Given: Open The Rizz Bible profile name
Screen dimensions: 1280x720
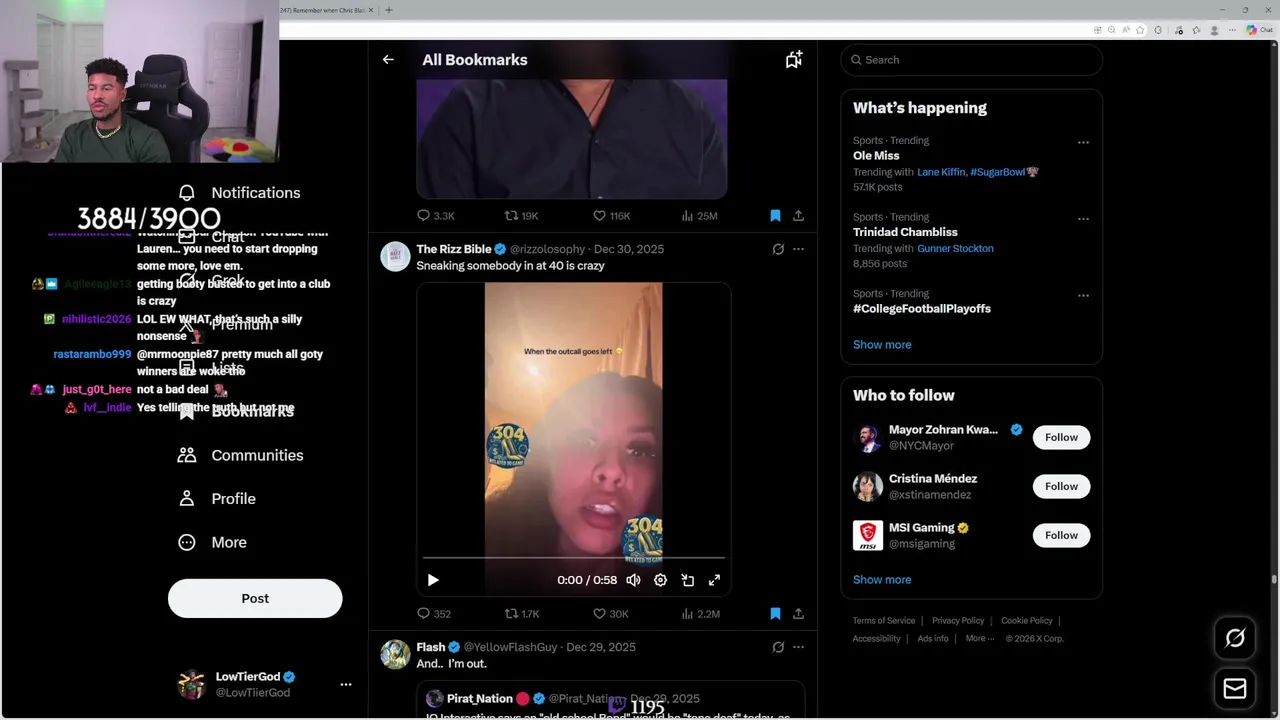Looking at the screenshot, I should (x=454, y=249).
